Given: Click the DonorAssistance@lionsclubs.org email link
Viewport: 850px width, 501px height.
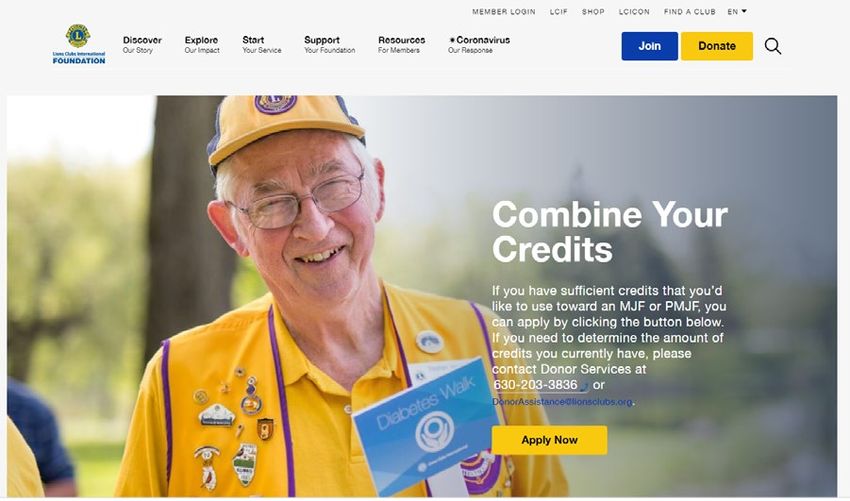Looking at the screenshot, I should pos(562,402).
